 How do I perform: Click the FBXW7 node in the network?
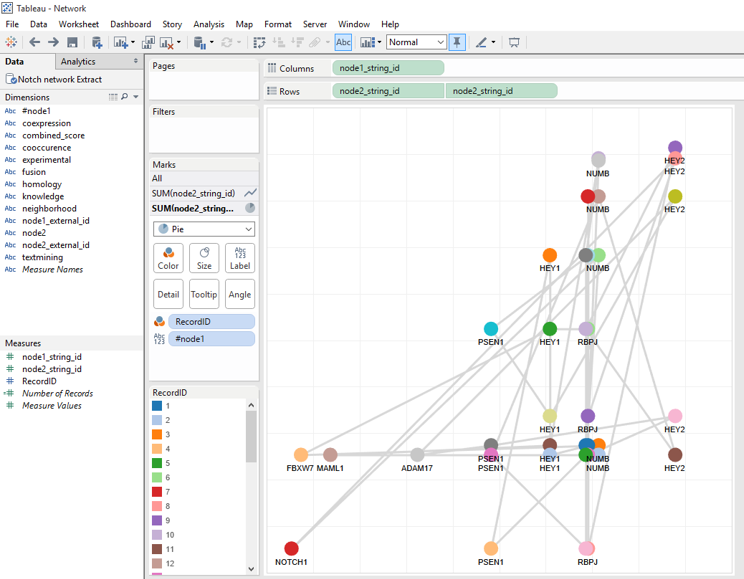[x=301, y=455]
